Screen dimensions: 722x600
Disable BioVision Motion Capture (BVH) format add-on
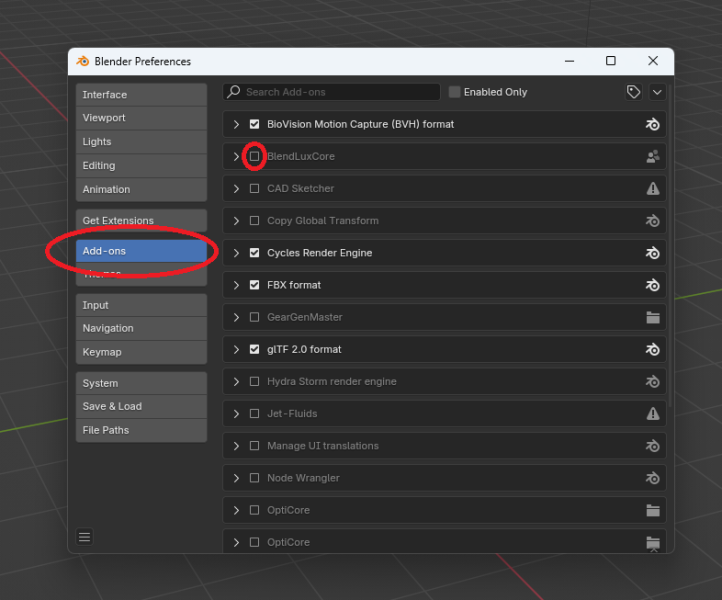tap(254, 124)
